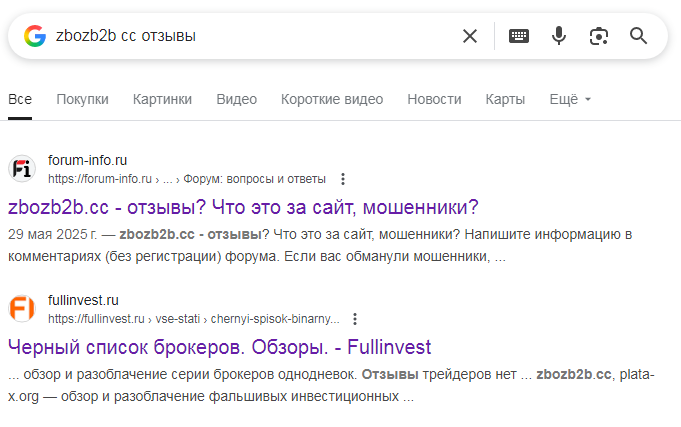681x427 pixels.
Task: Click the fullinvest.ru breadcrumb URL
Action: [x=194, y=319]
